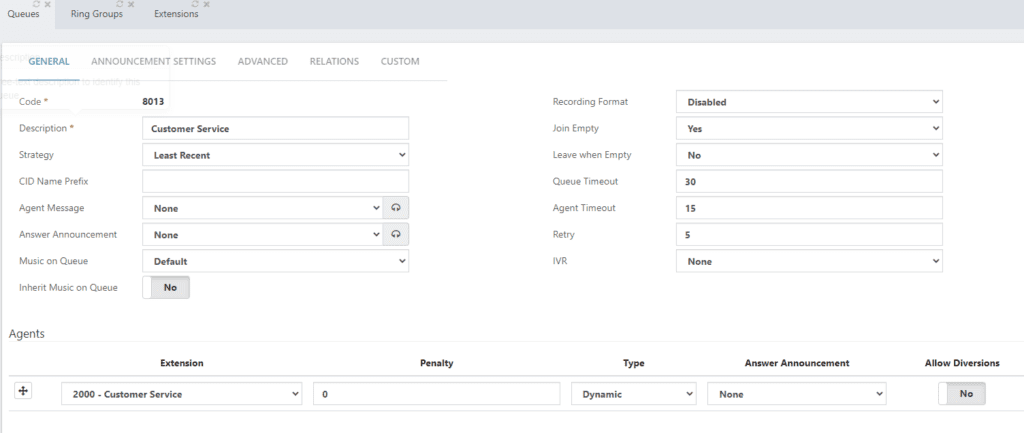Close the Queues tab

click(48, 5)
